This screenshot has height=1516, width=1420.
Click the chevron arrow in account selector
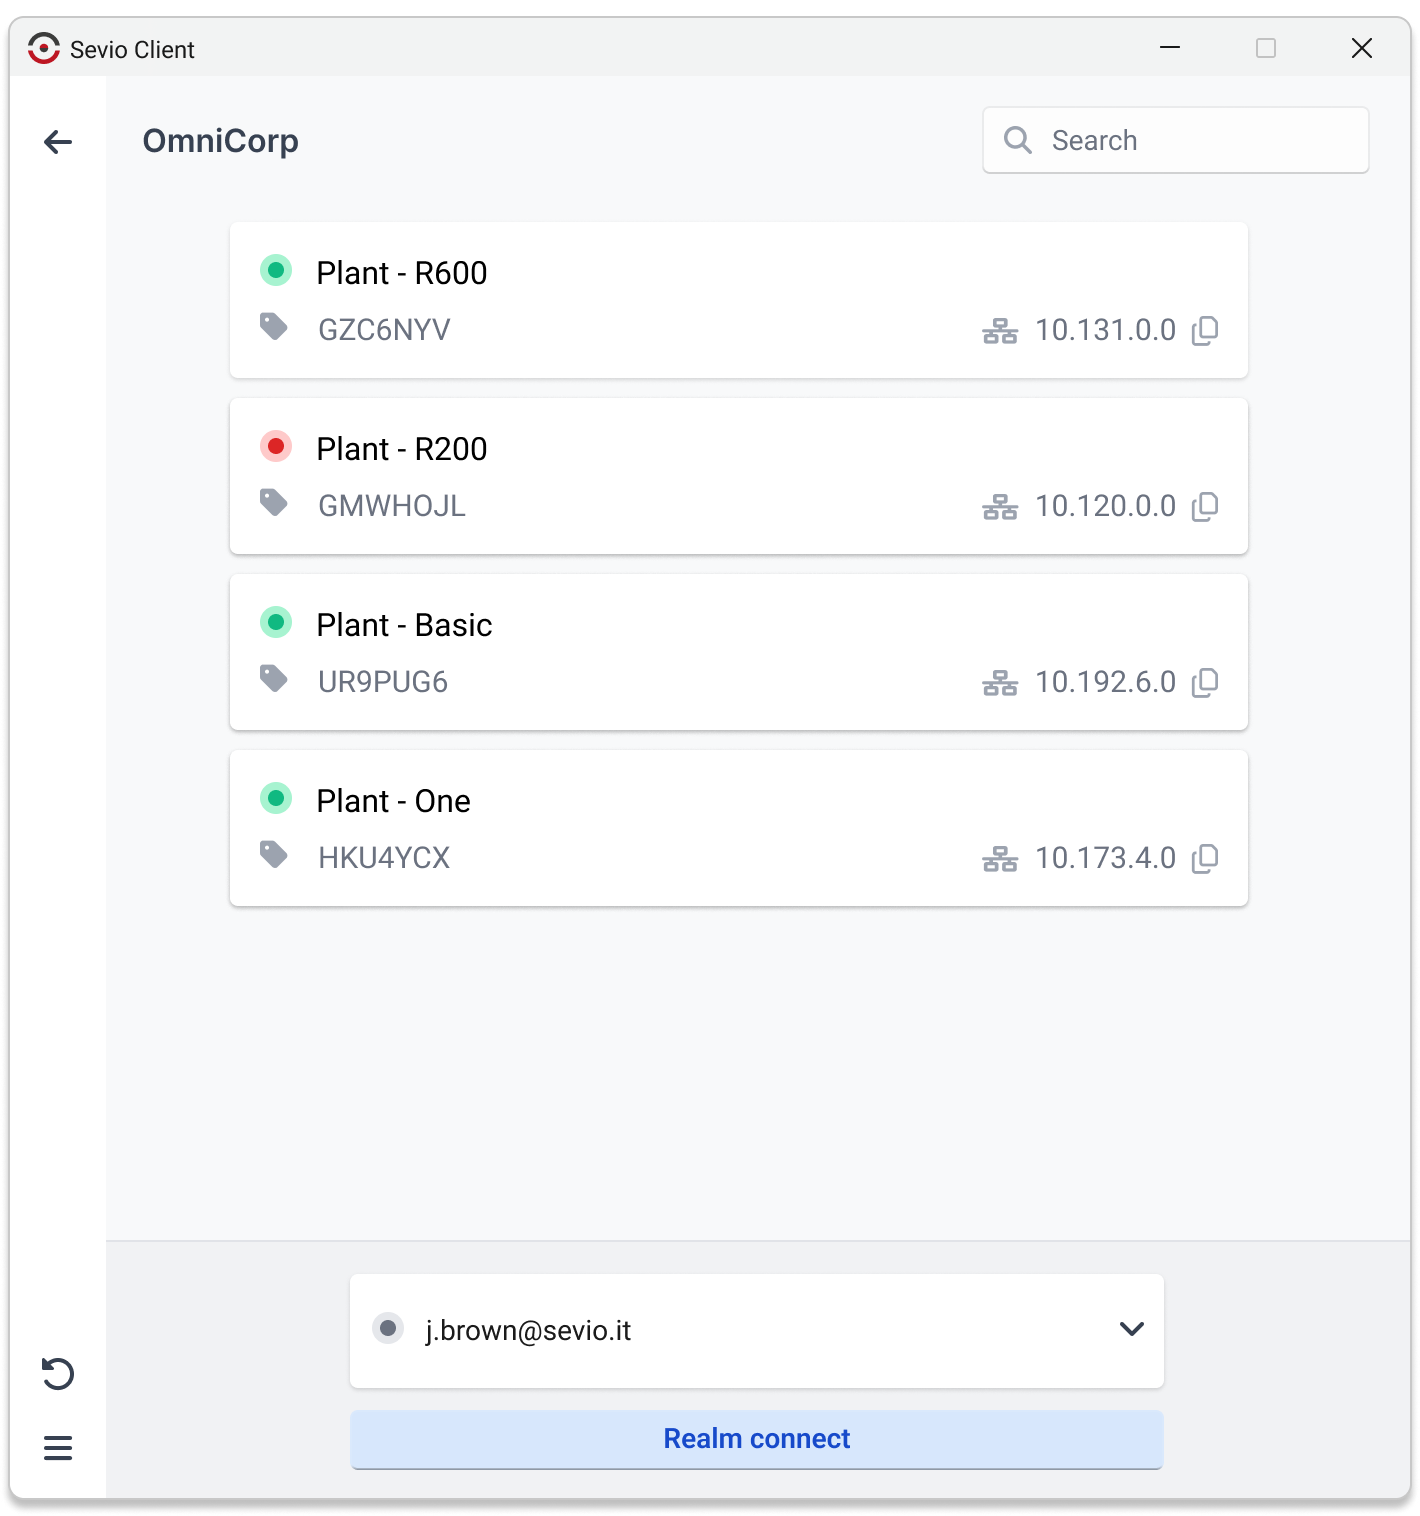1131,1329
